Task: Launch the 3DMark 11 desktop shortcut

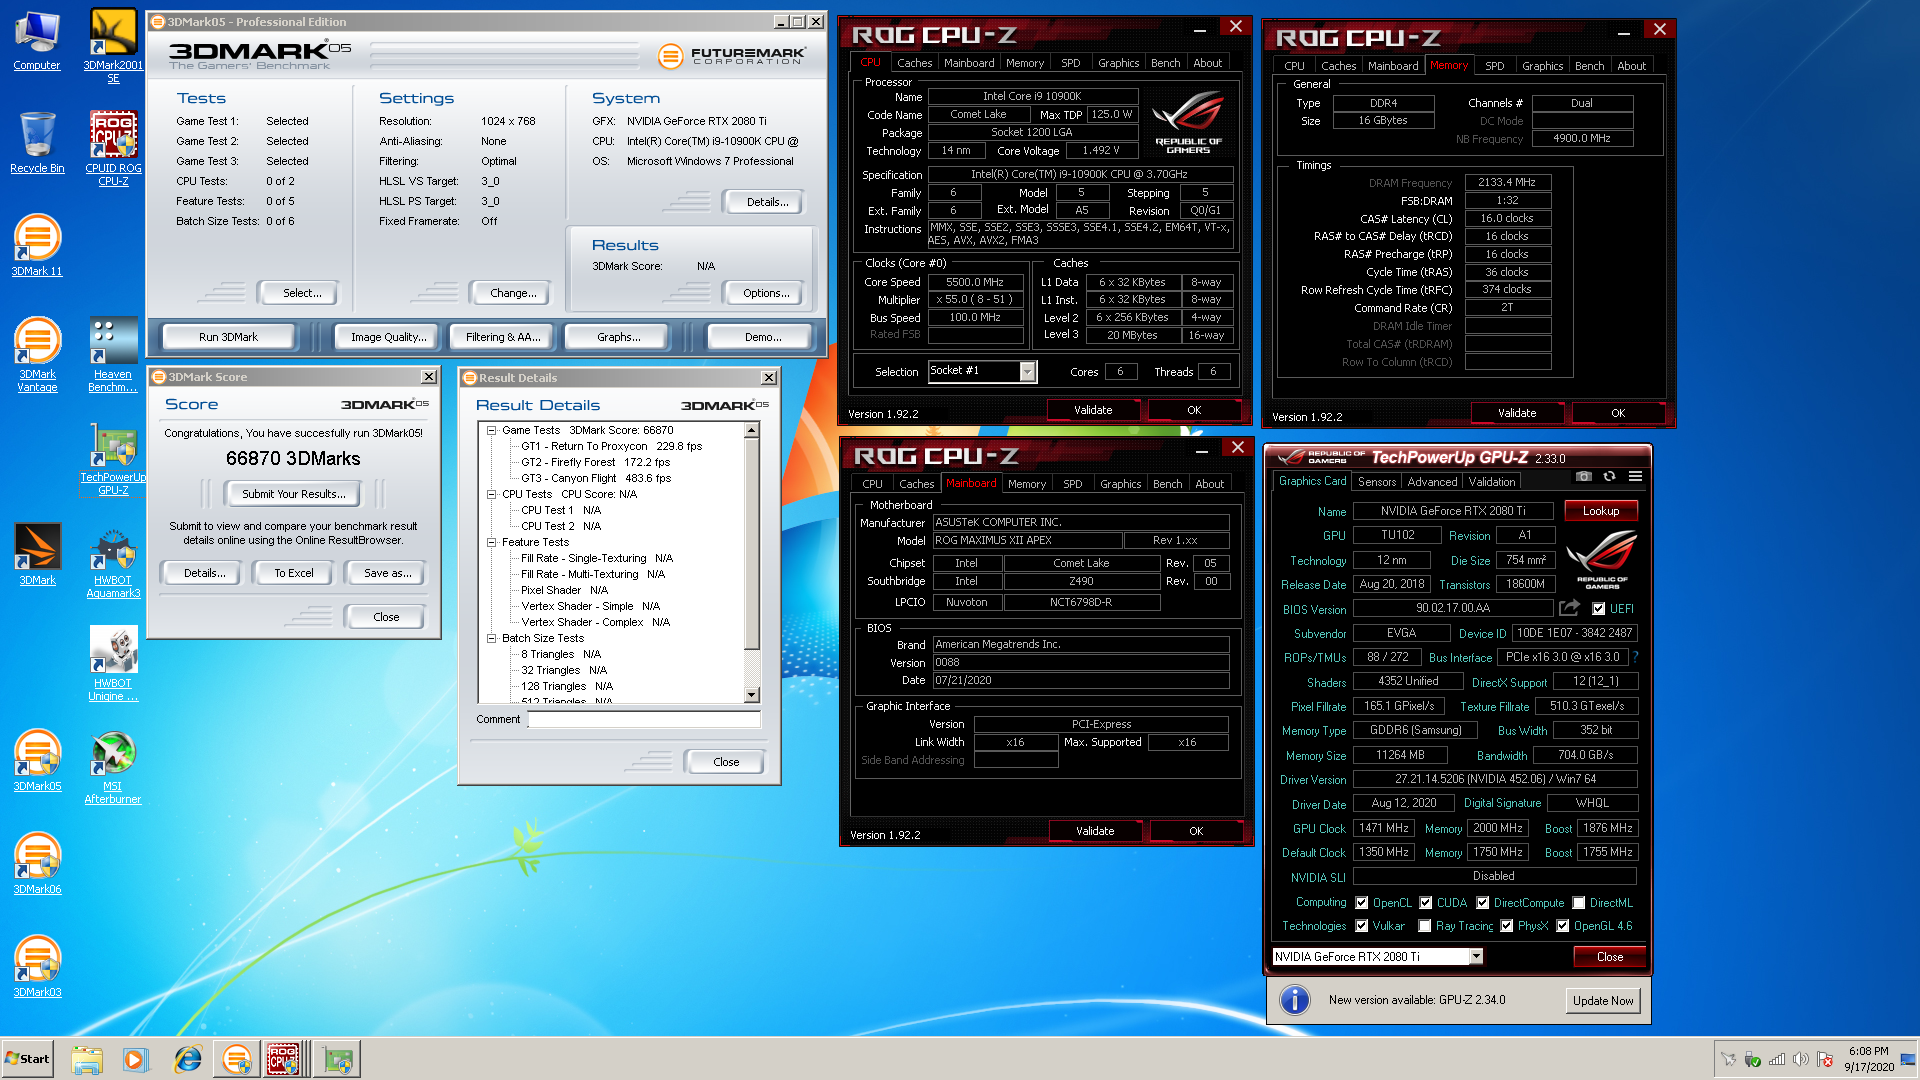Action: tap(37, 245)
